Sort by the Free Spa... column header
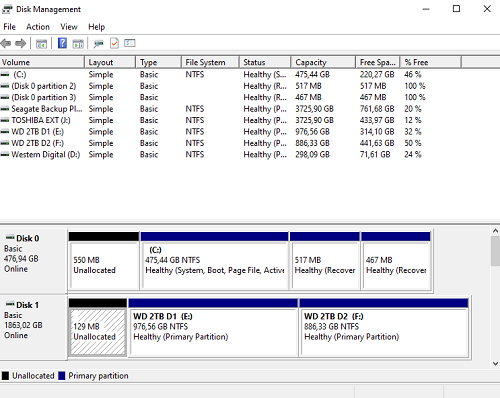Image resolution: width=500 pixels, height=398 pixels. tap(378, 62)
